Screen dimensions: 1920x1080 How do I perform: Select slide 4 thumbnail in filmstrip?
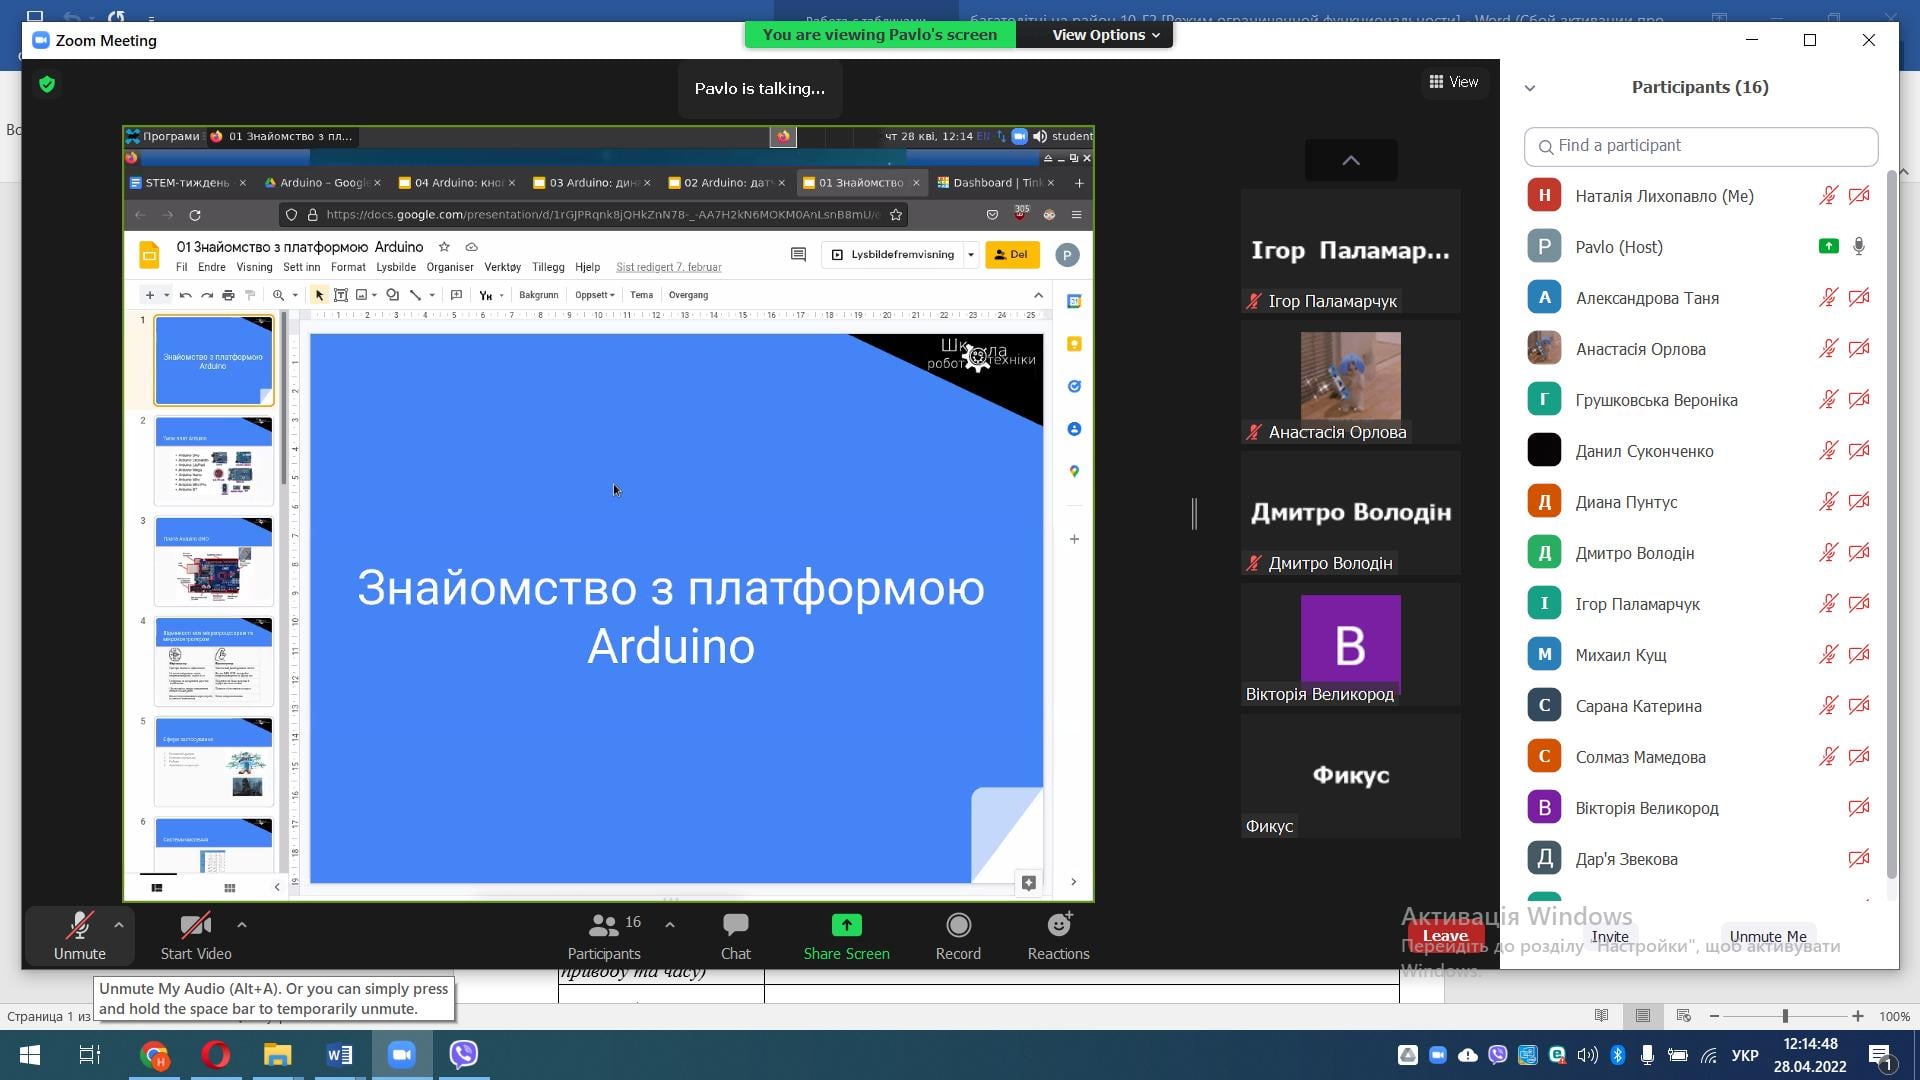pos(213,661)
